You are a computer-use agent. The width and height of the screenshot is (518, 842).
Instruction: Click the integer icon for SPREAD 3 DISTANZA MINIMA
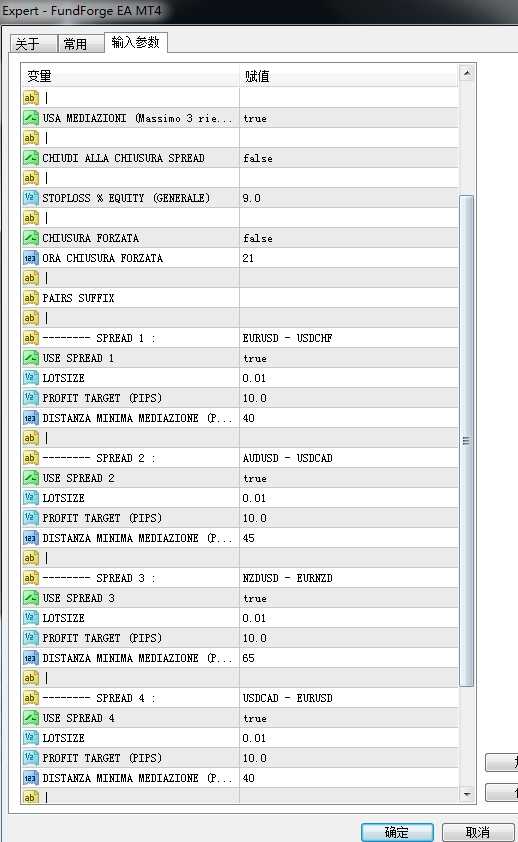pyautogui.click(x=31, y=658)
